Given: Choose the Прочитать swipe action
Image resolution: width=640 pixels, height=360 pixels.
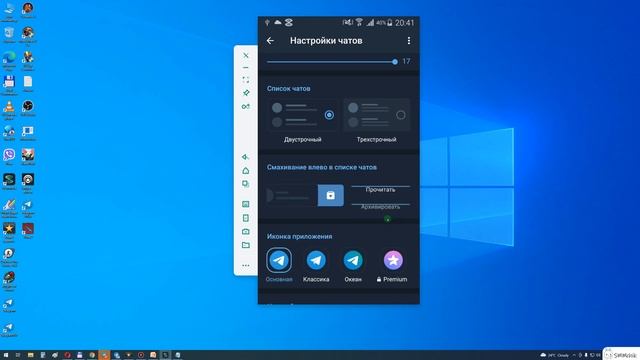Looking at the screenshot, I should (x=380, y=190).
